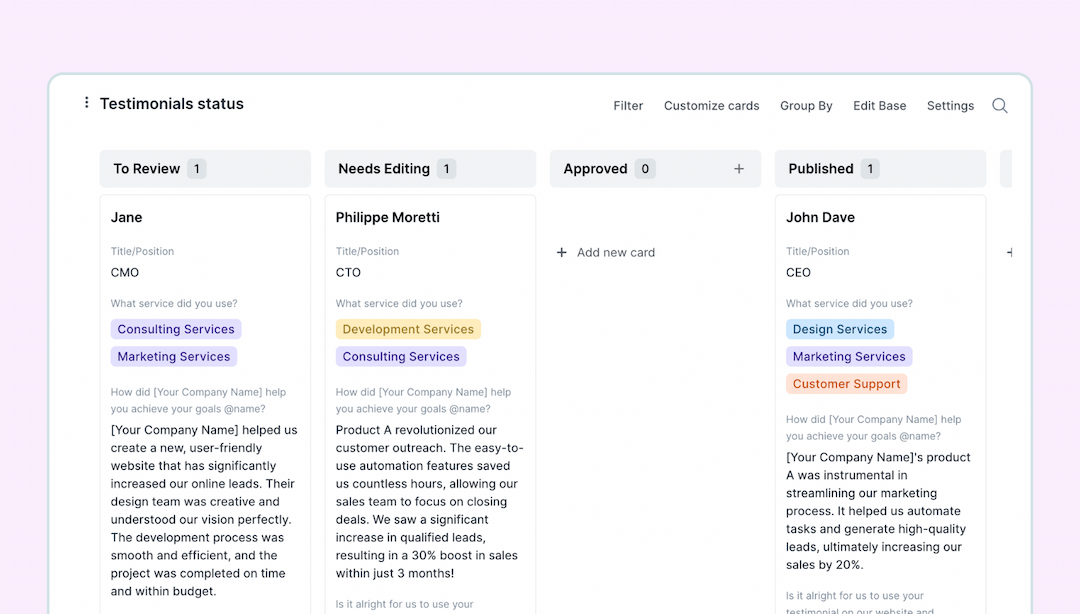
Task: Click the plus icon at the far right edge
Action: click(1008, 252)
